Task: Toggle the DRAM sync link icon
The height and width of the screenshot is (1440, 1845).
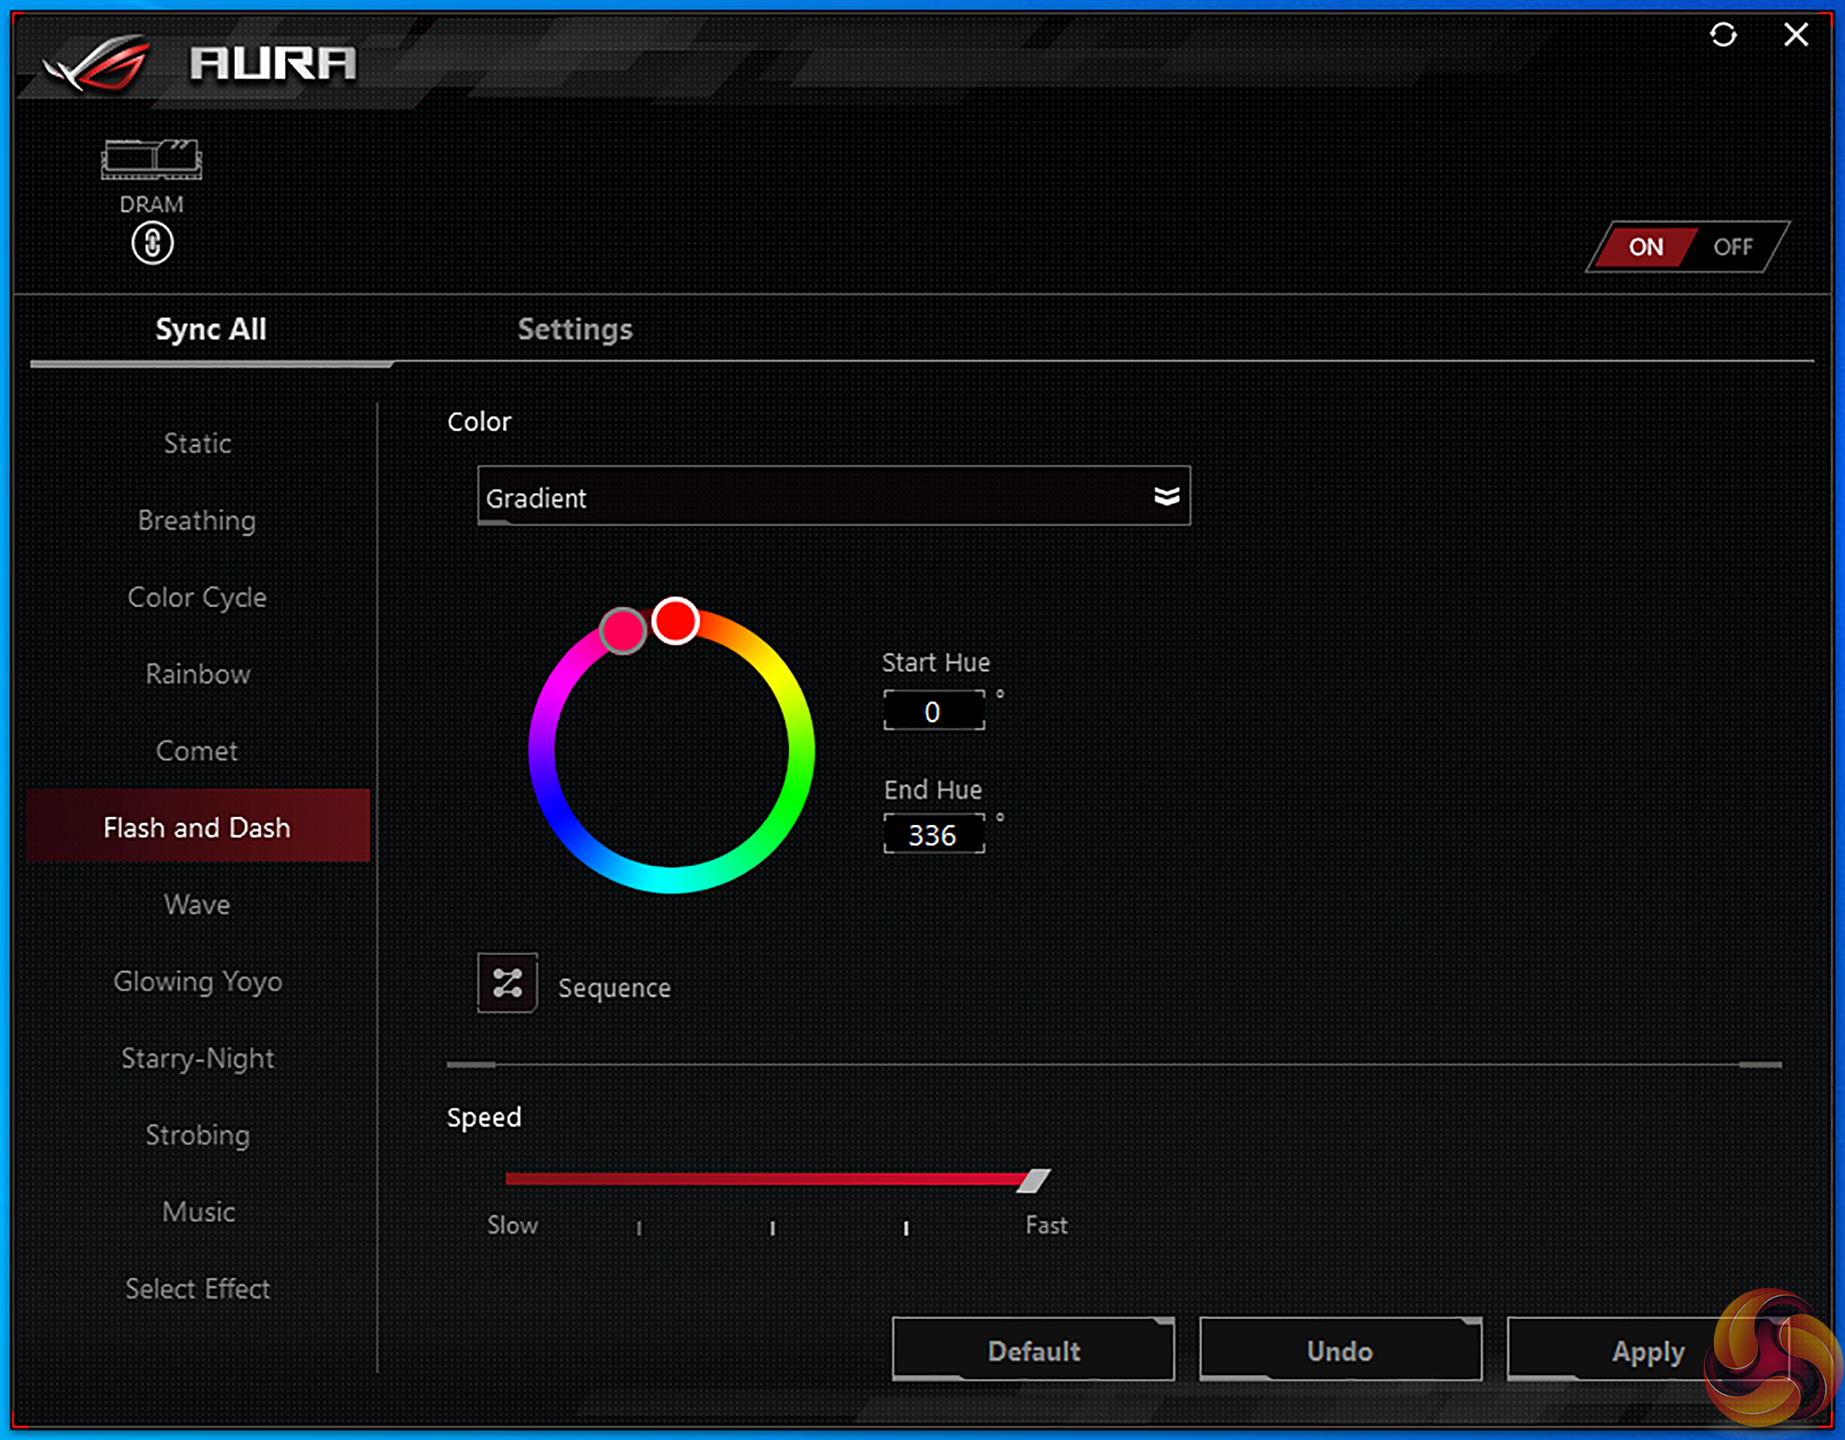Action: pyautogui.click(x=152, y=243)
